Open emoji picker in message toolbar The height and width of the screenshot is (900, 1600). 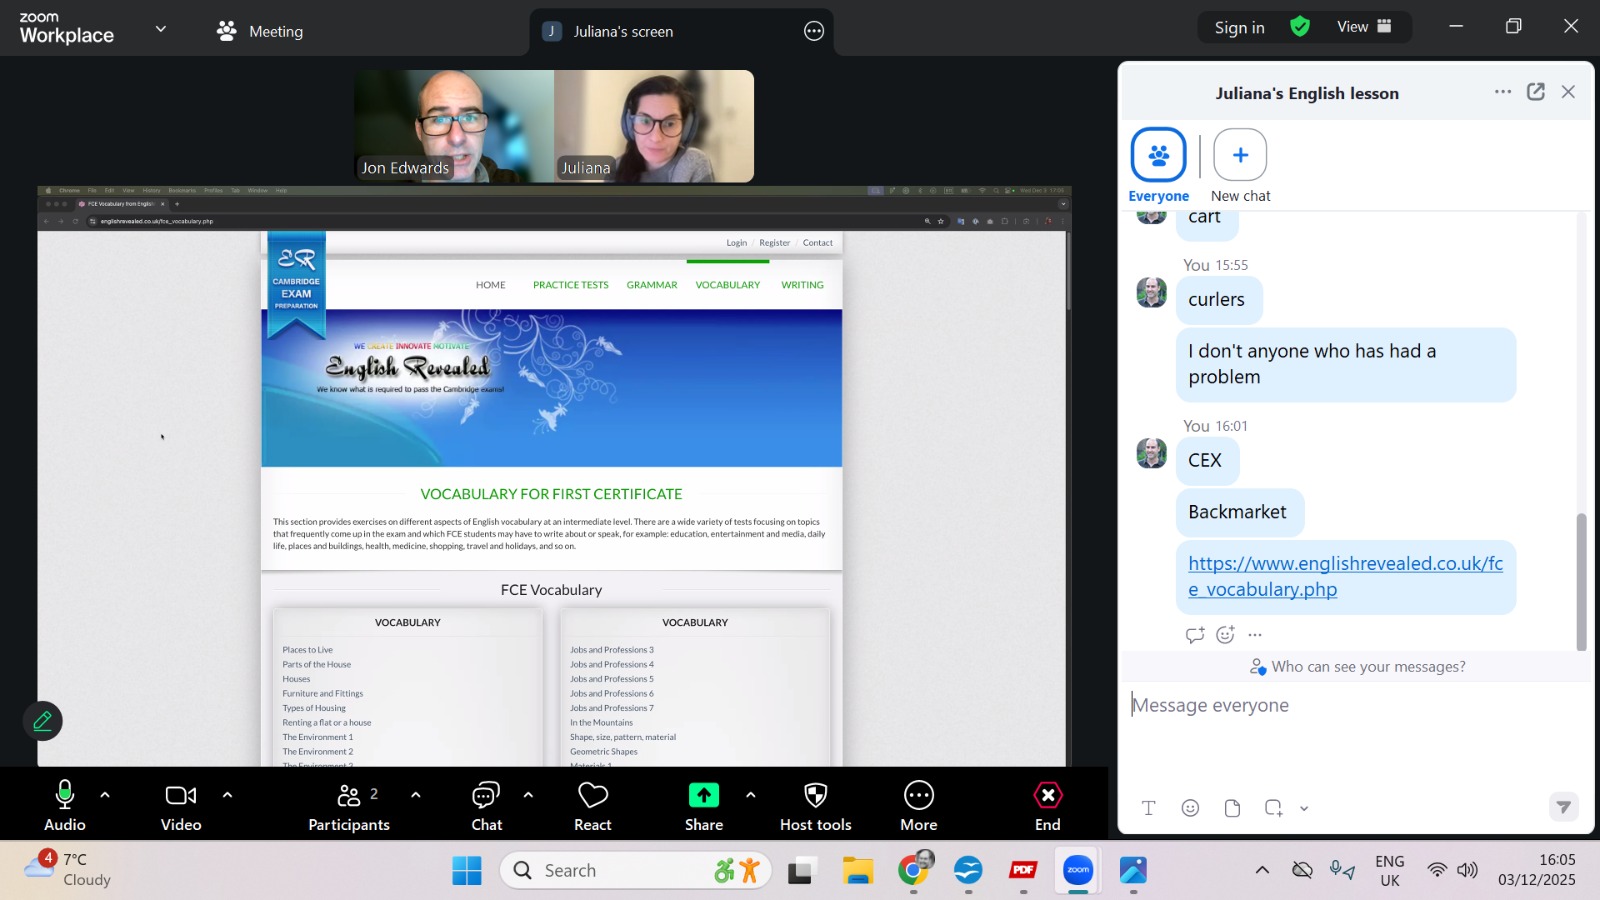(x=1190, y=808)
